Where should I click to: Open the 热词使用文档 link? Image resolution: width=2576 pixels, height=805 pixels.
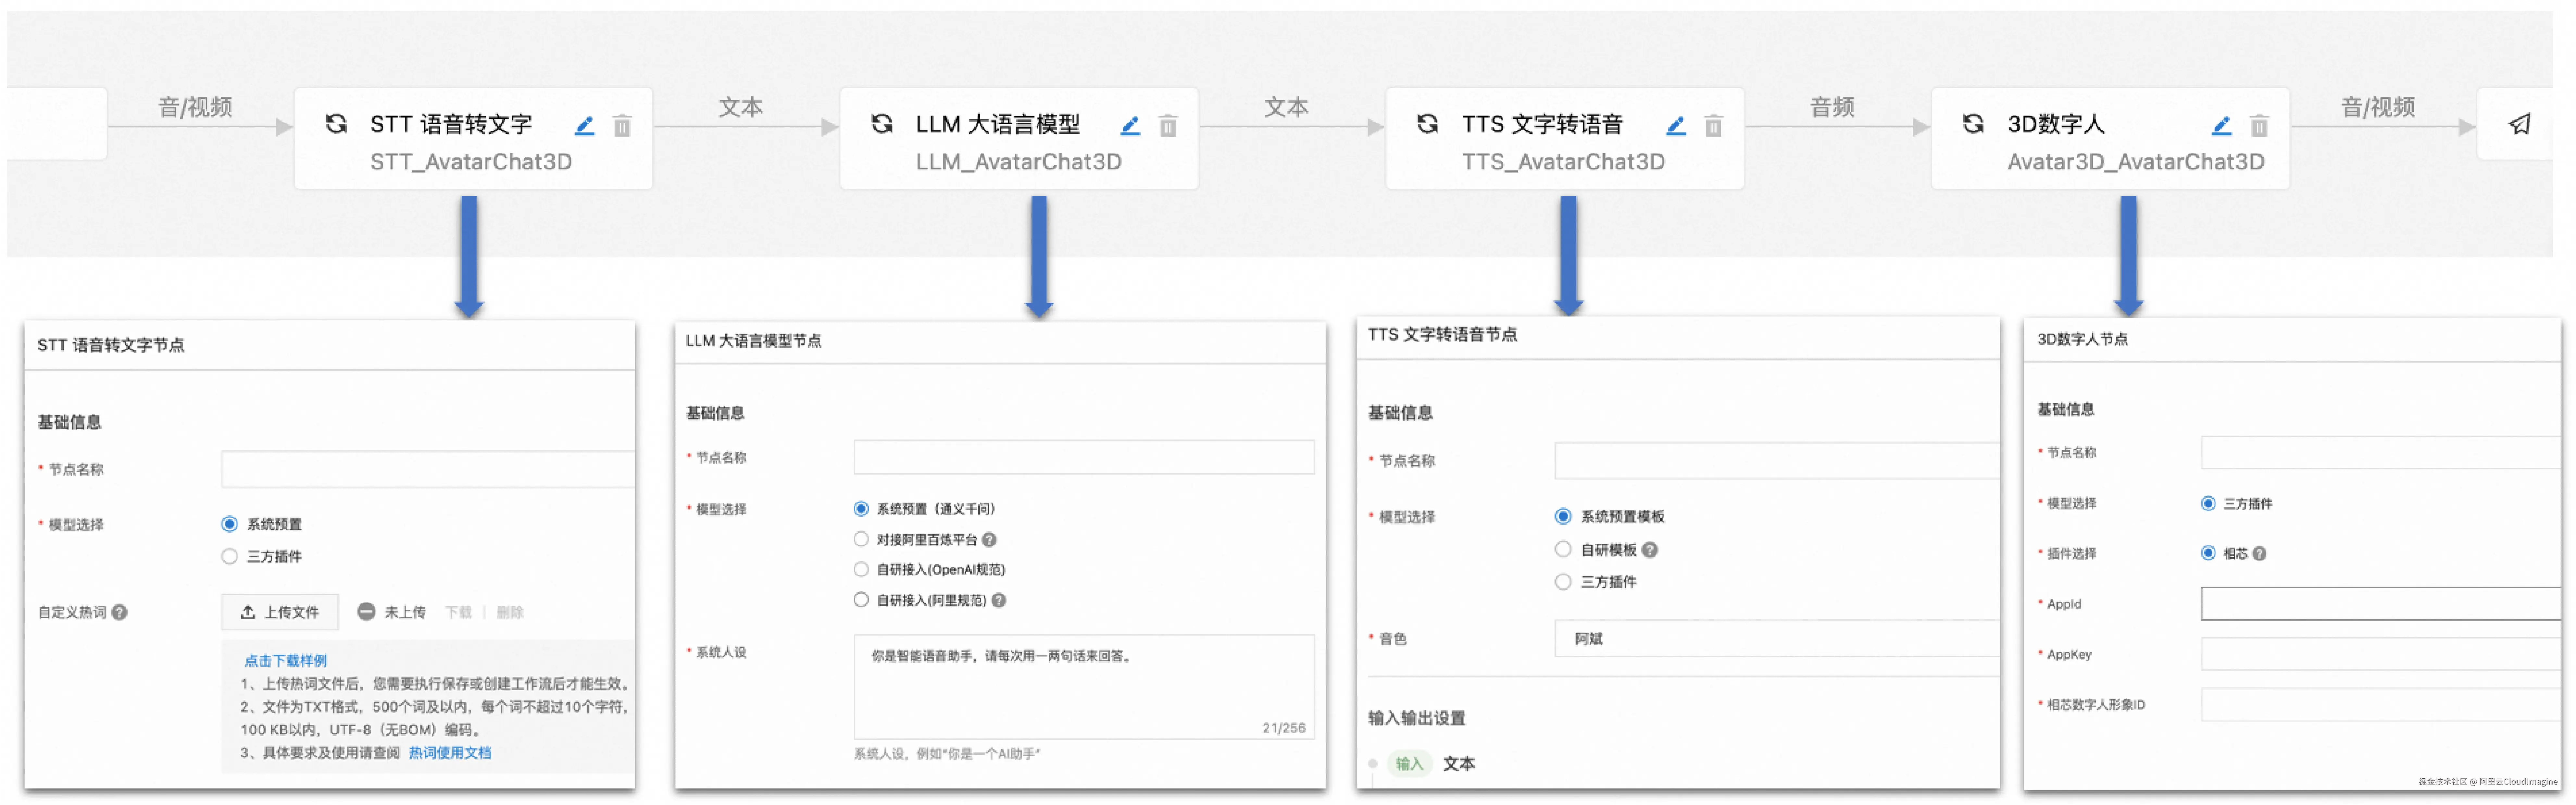(x=450, y=753)
